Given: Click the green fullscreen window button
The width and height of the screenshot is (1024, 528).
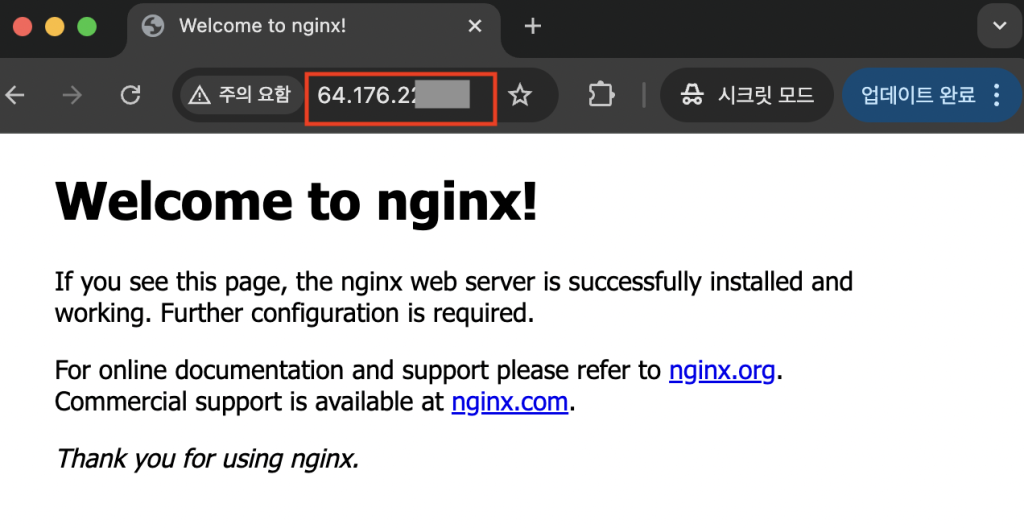Looking at the screenshot, I should (87, 27).
